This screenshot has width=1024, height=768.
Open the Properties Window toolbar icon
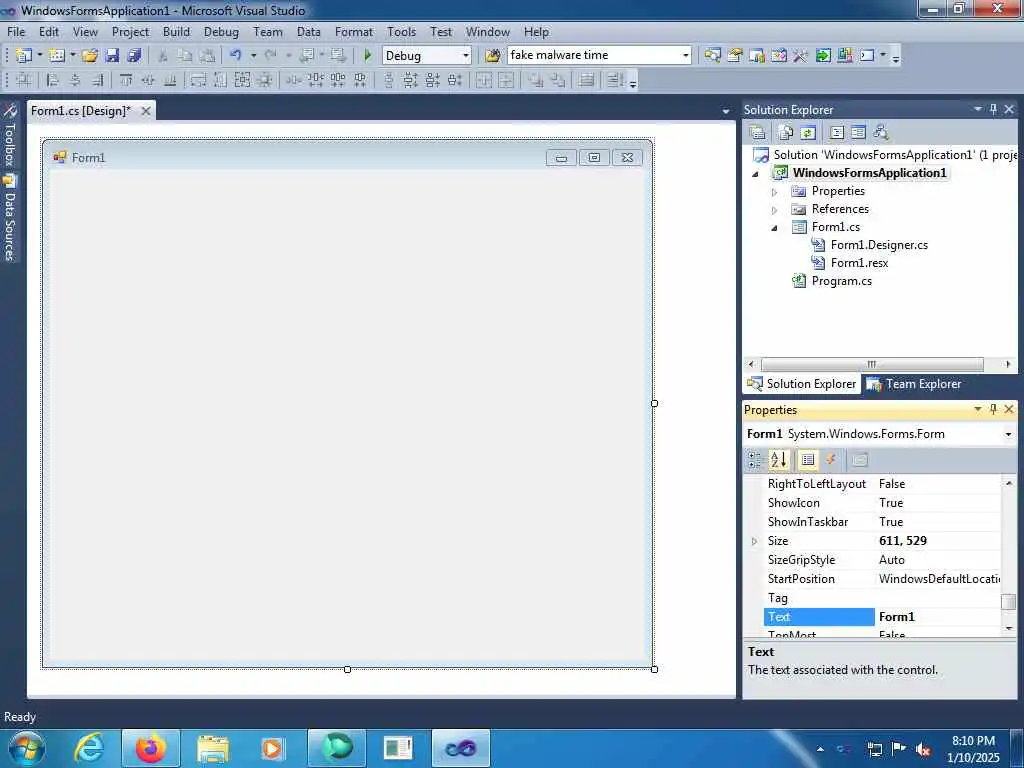point(735,56)
